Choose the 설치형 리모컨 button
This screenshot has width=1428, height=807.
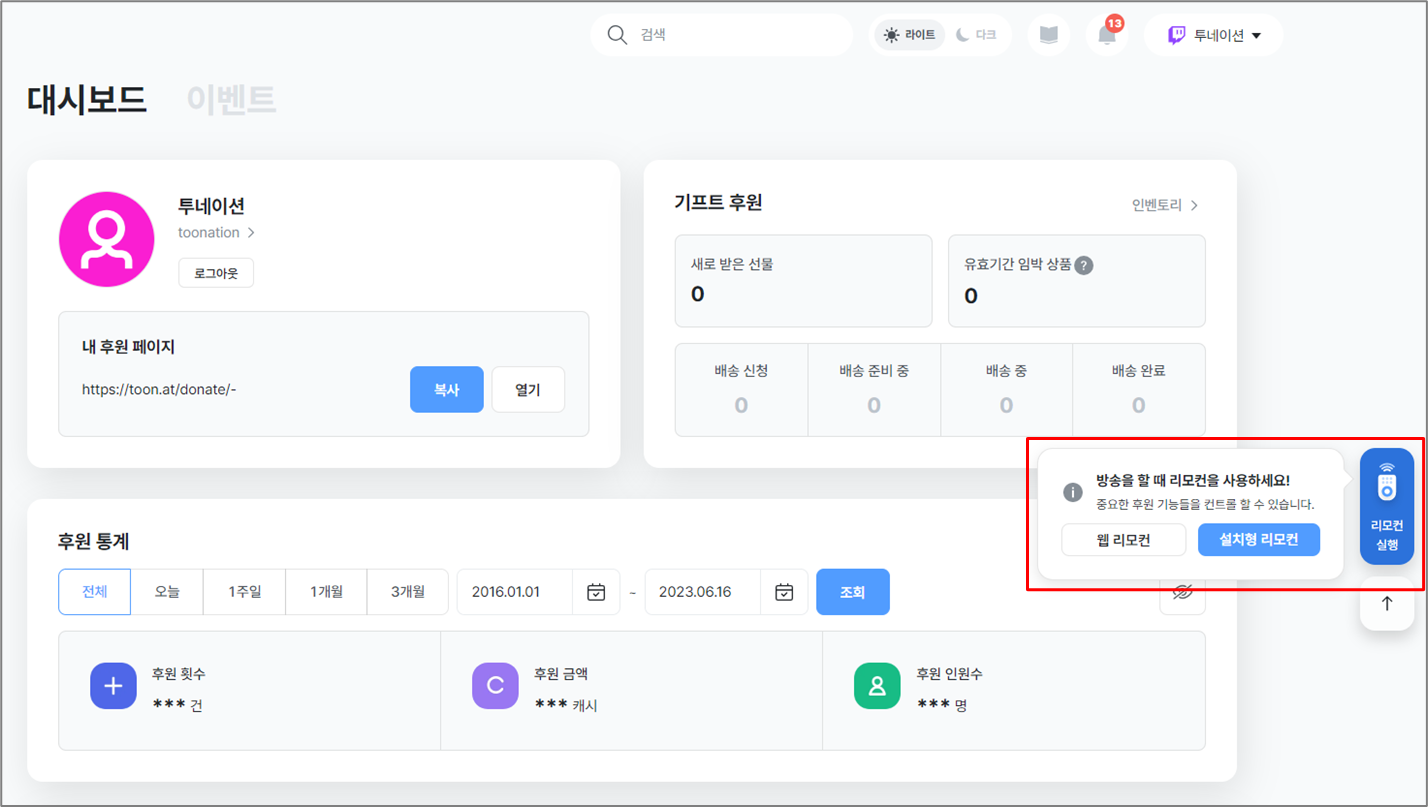coord(1259,540)
